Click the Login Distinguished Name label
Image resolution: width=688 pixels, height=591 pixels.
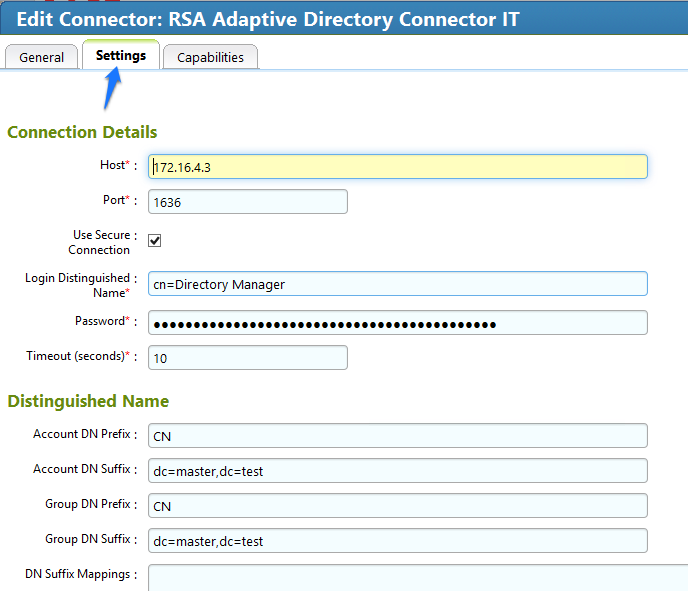(78, 285)
